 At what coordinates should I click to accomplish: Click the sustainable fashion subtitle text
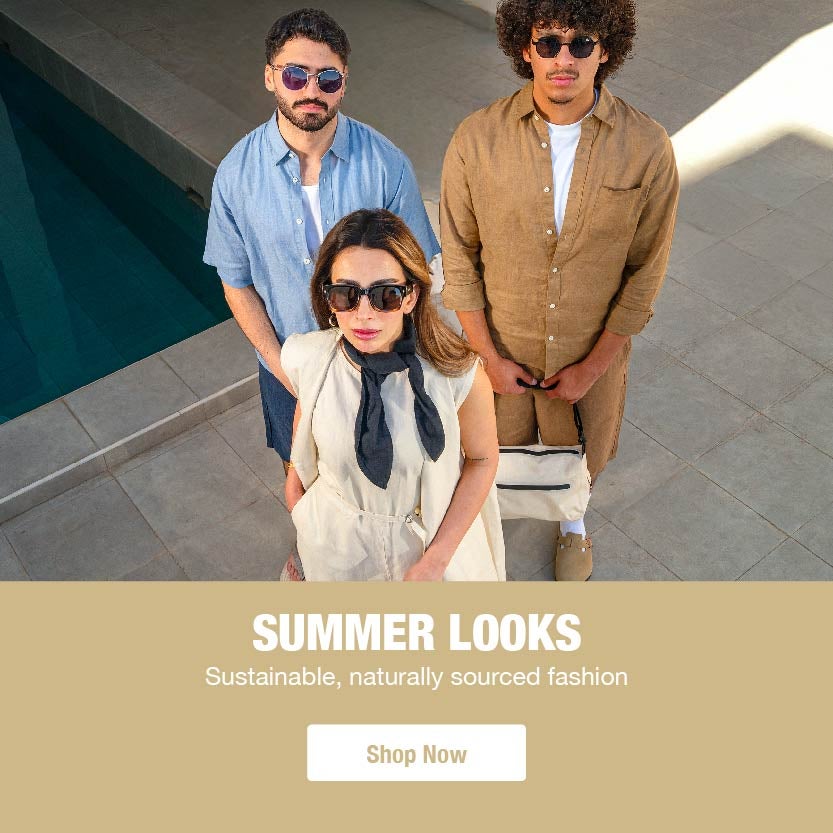416,677
